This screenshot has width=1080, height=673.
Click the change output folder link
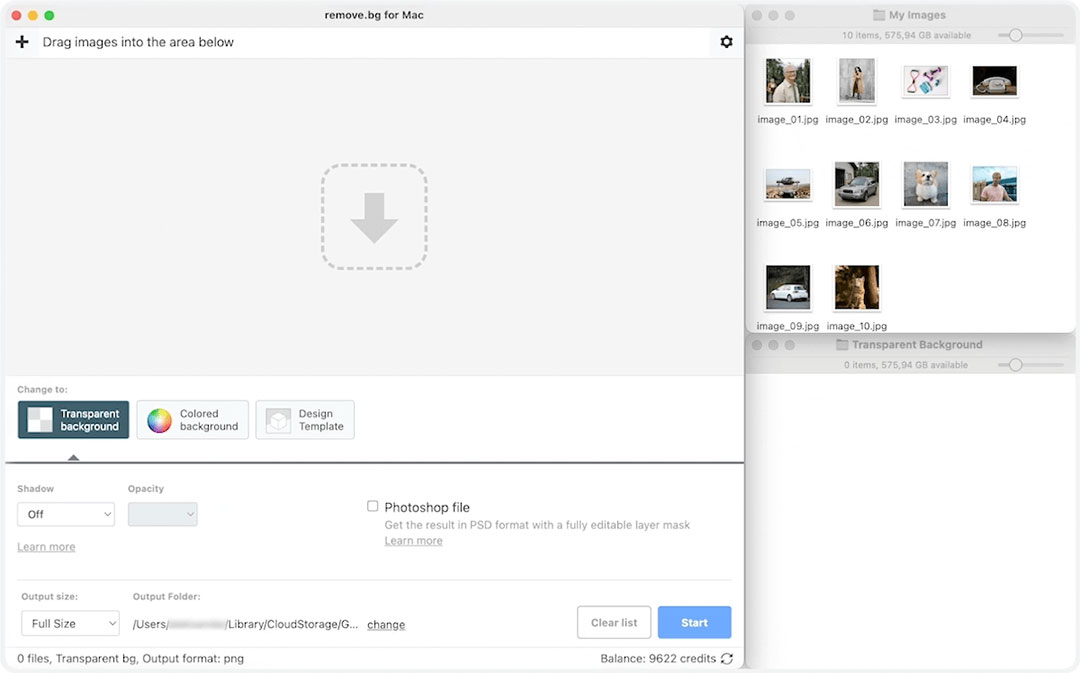click(x=386, y=624)
